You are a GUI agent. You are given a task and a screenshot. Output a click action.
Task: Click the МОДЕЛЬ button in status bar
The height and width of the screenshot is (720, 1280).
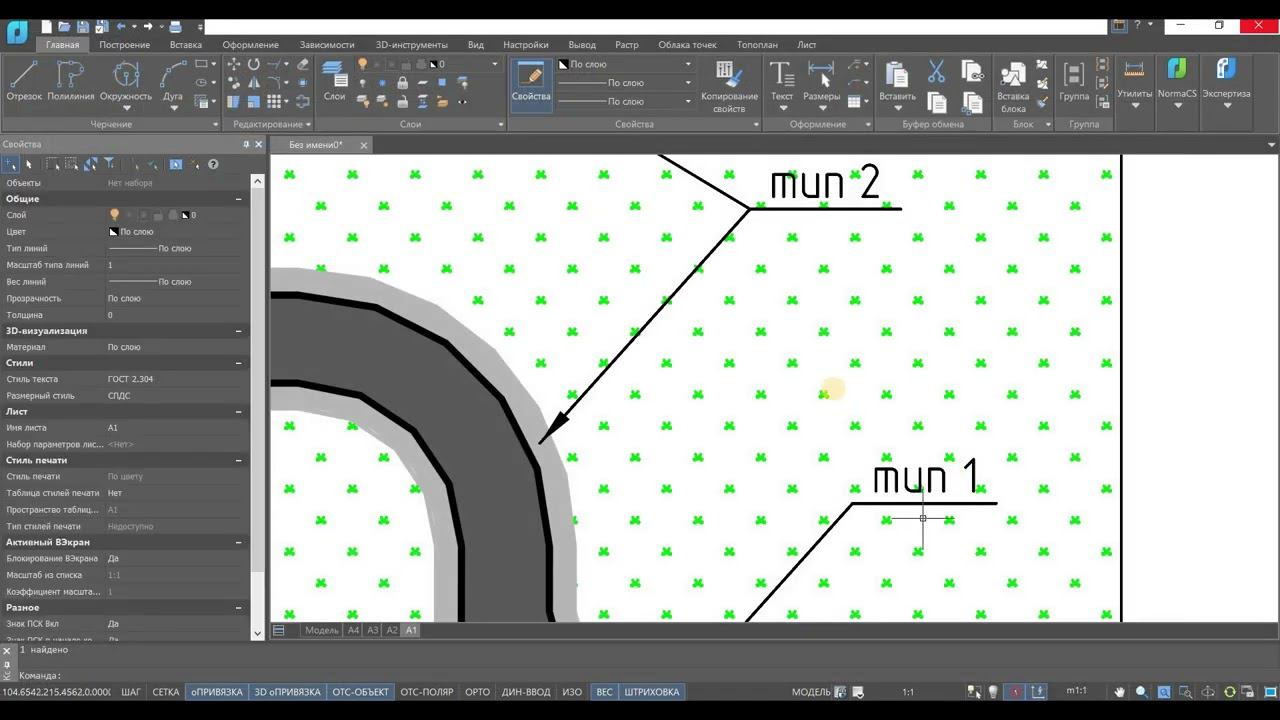coord(811,692)
